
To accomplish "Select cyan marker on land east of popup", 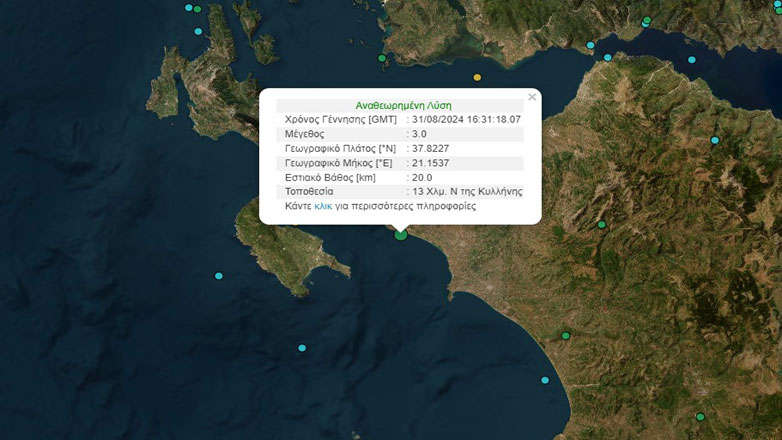I will pos(715,139).
